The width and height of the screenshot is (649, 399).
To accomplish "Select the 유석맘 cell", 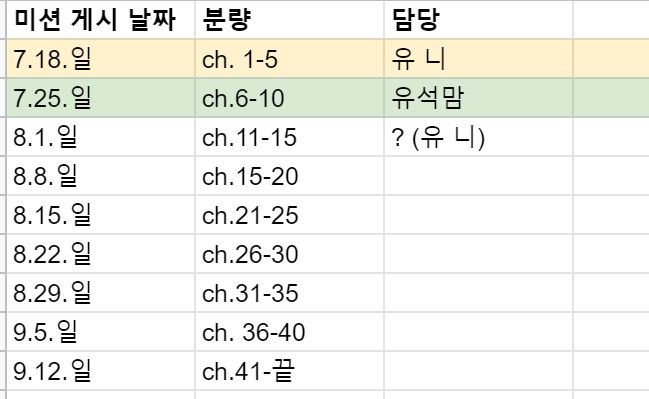I will pyautogui.click(x=478, y=98).
